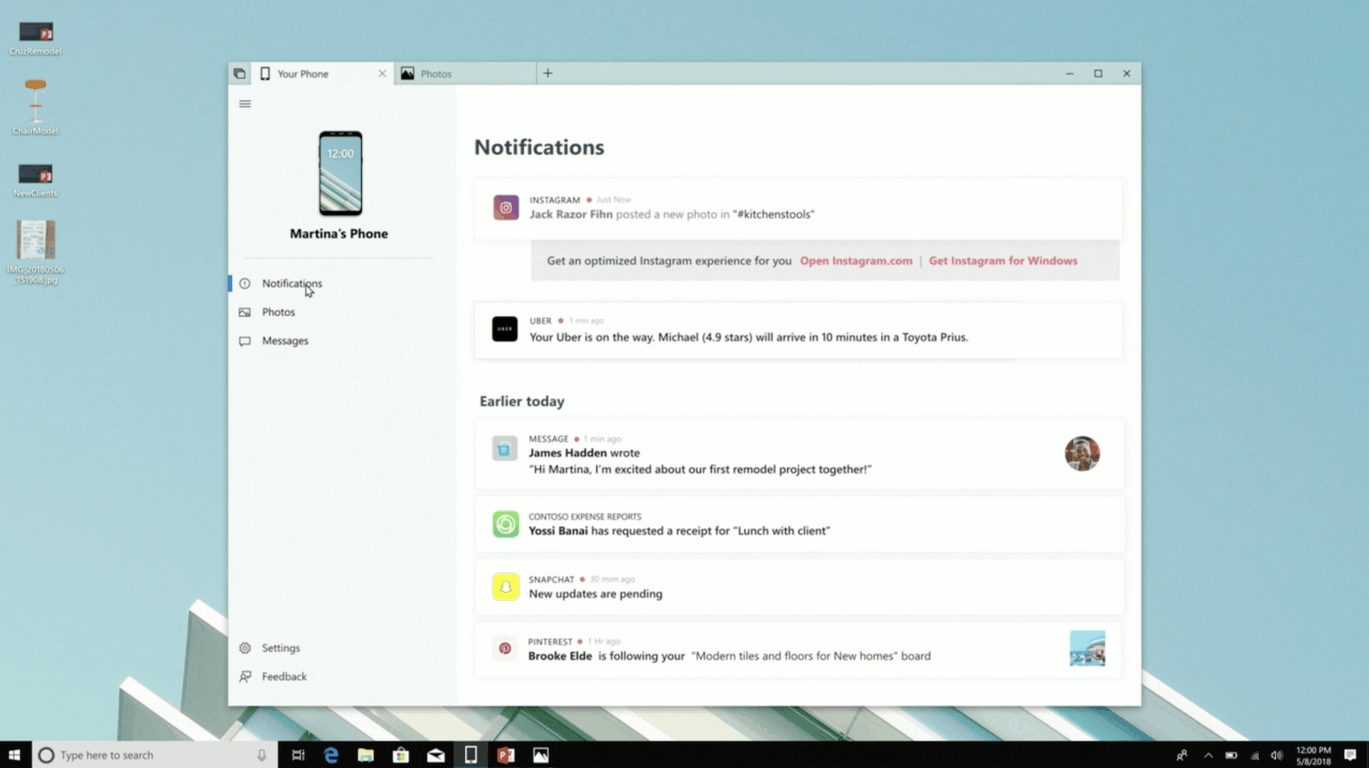Image resolution: width=1369 pixels, height=768 pixels.
Task: Open PowerPoint from the taskbar
Action: pos(506,755)
